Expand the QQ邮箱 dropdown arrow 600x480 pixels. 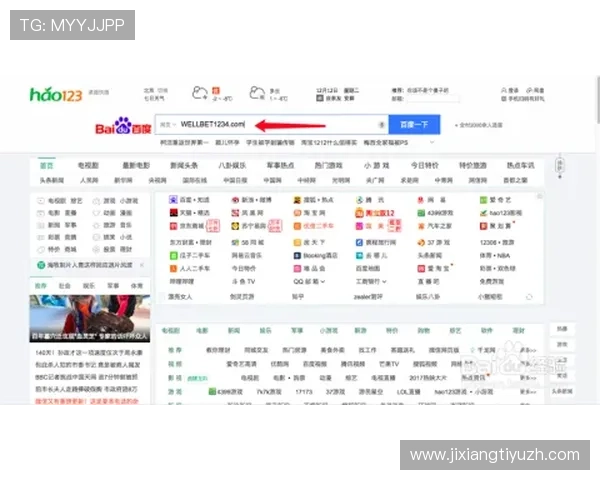click(x=323, y=282)
